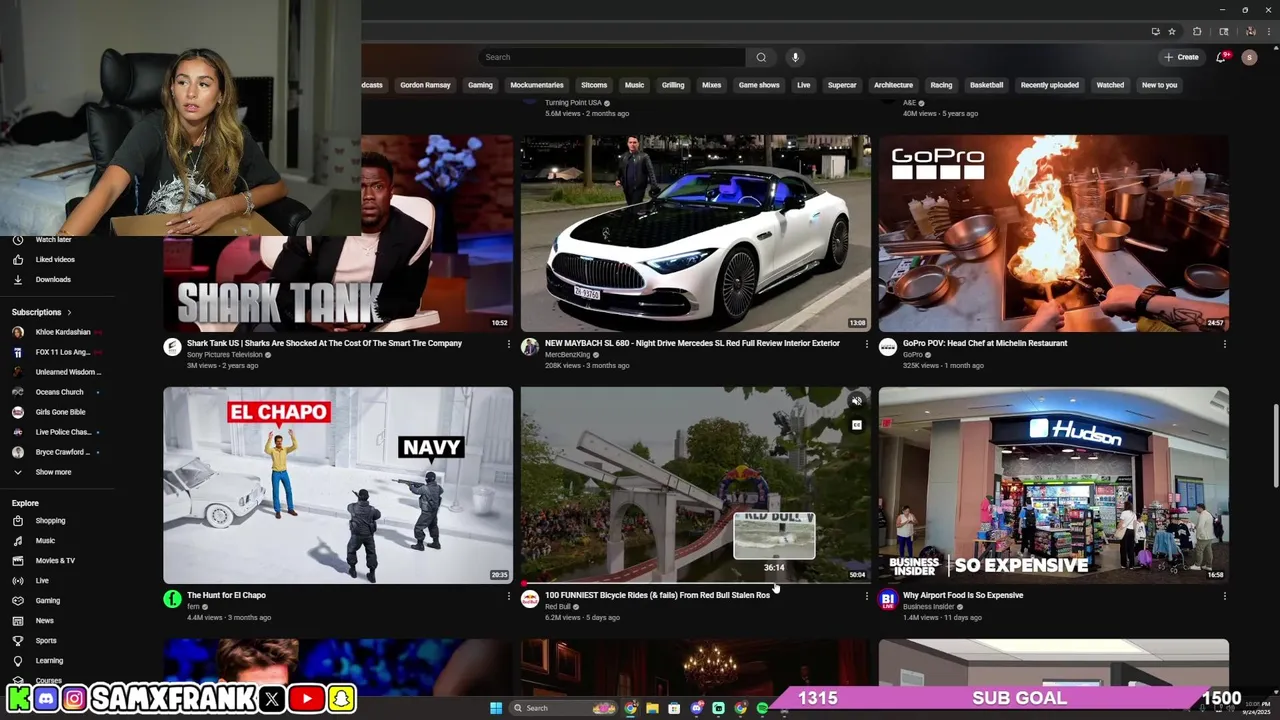
Task: Open options for the Shark Tank video
Action: (508, 344)
